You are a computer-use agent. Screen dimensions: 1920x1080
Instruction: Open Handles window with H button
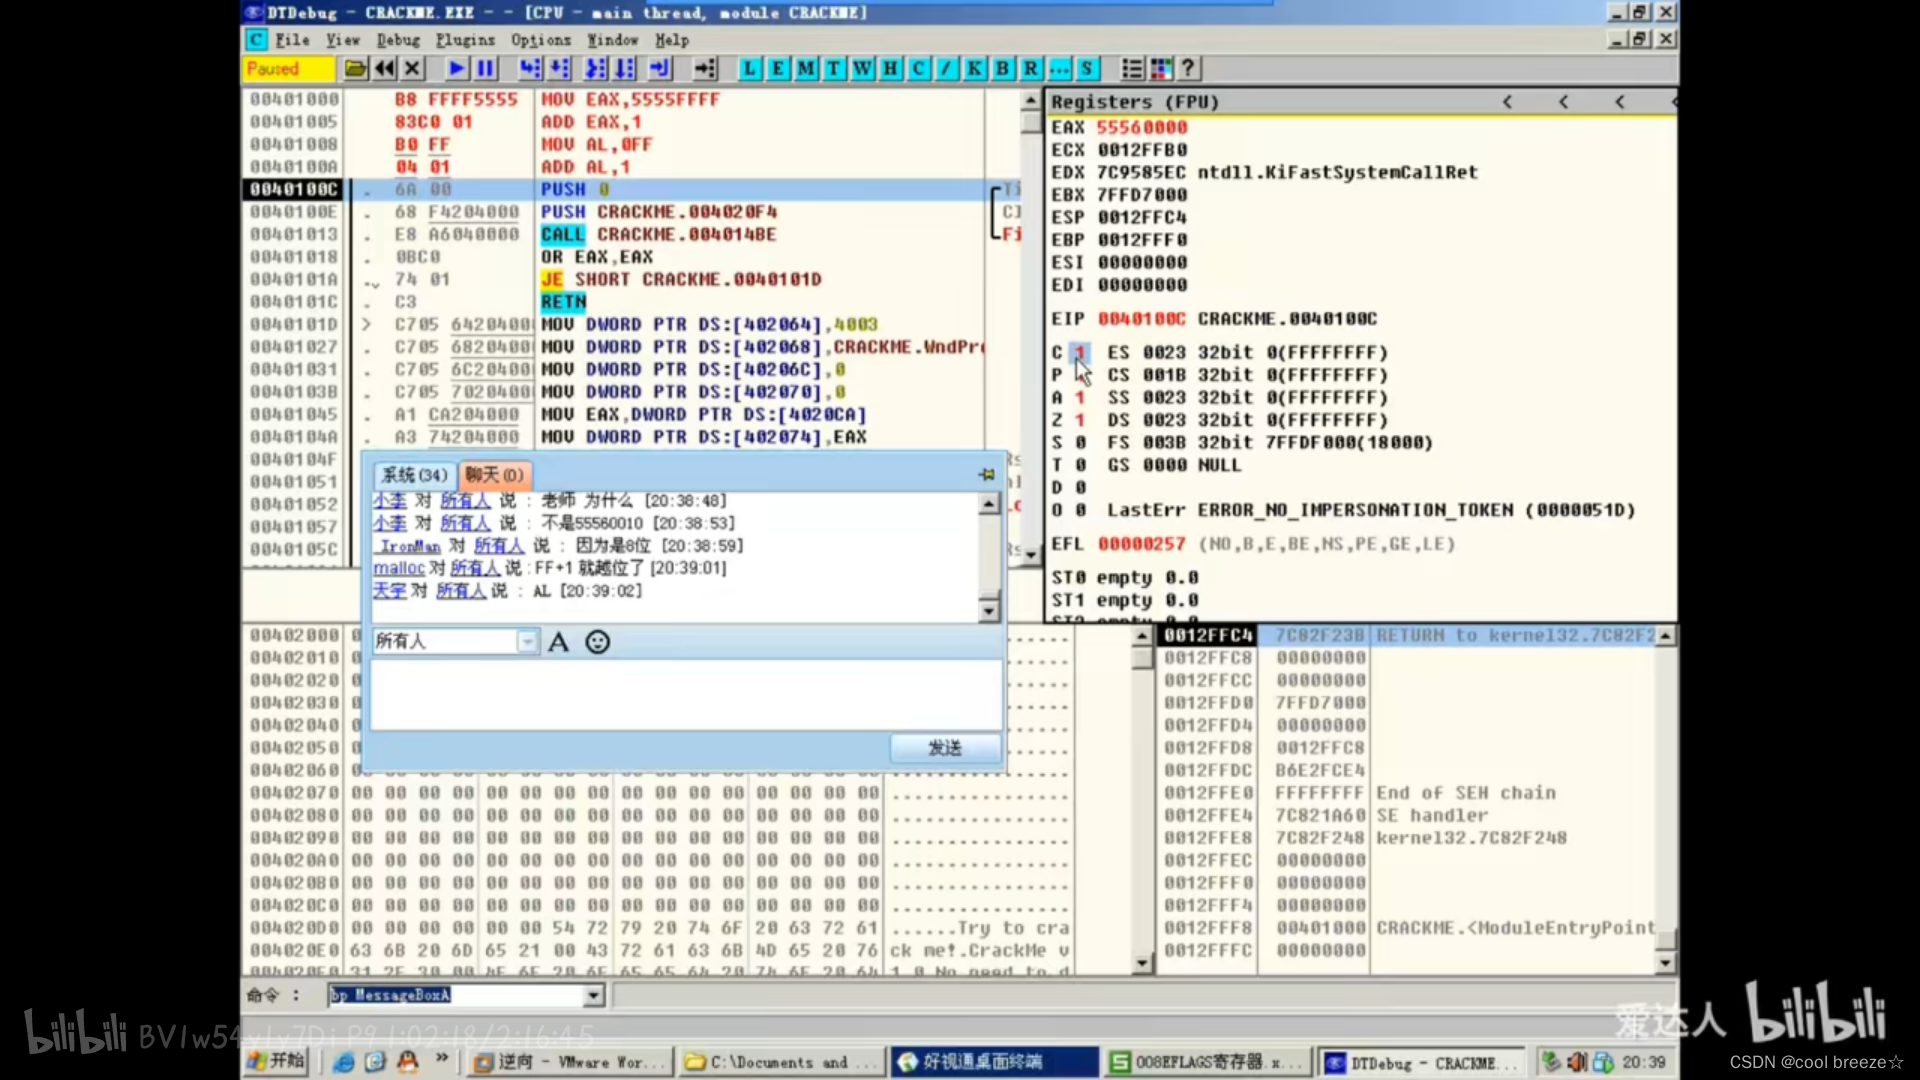[890, 69]
